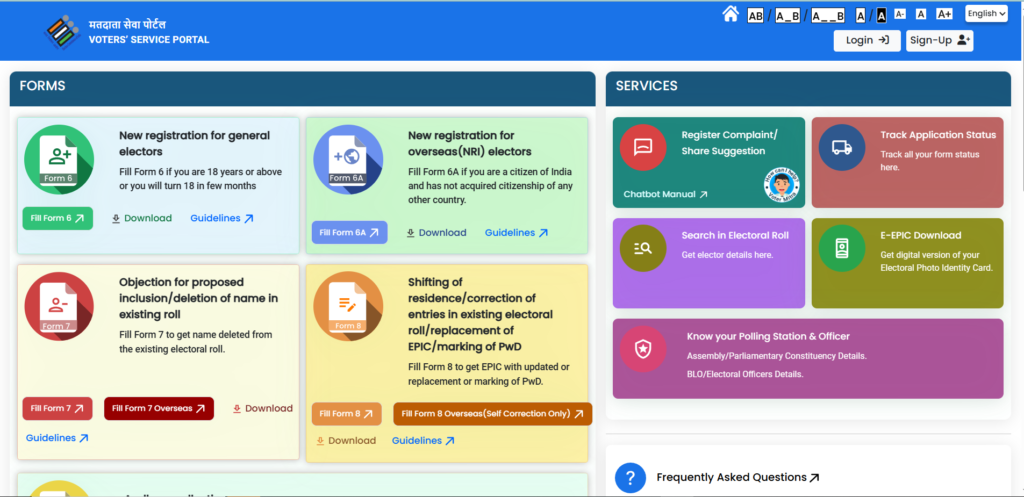The height and width of the screenshot is (497, 1024).
Task: Click the Sign-Up button
Action: click(939, 40)
